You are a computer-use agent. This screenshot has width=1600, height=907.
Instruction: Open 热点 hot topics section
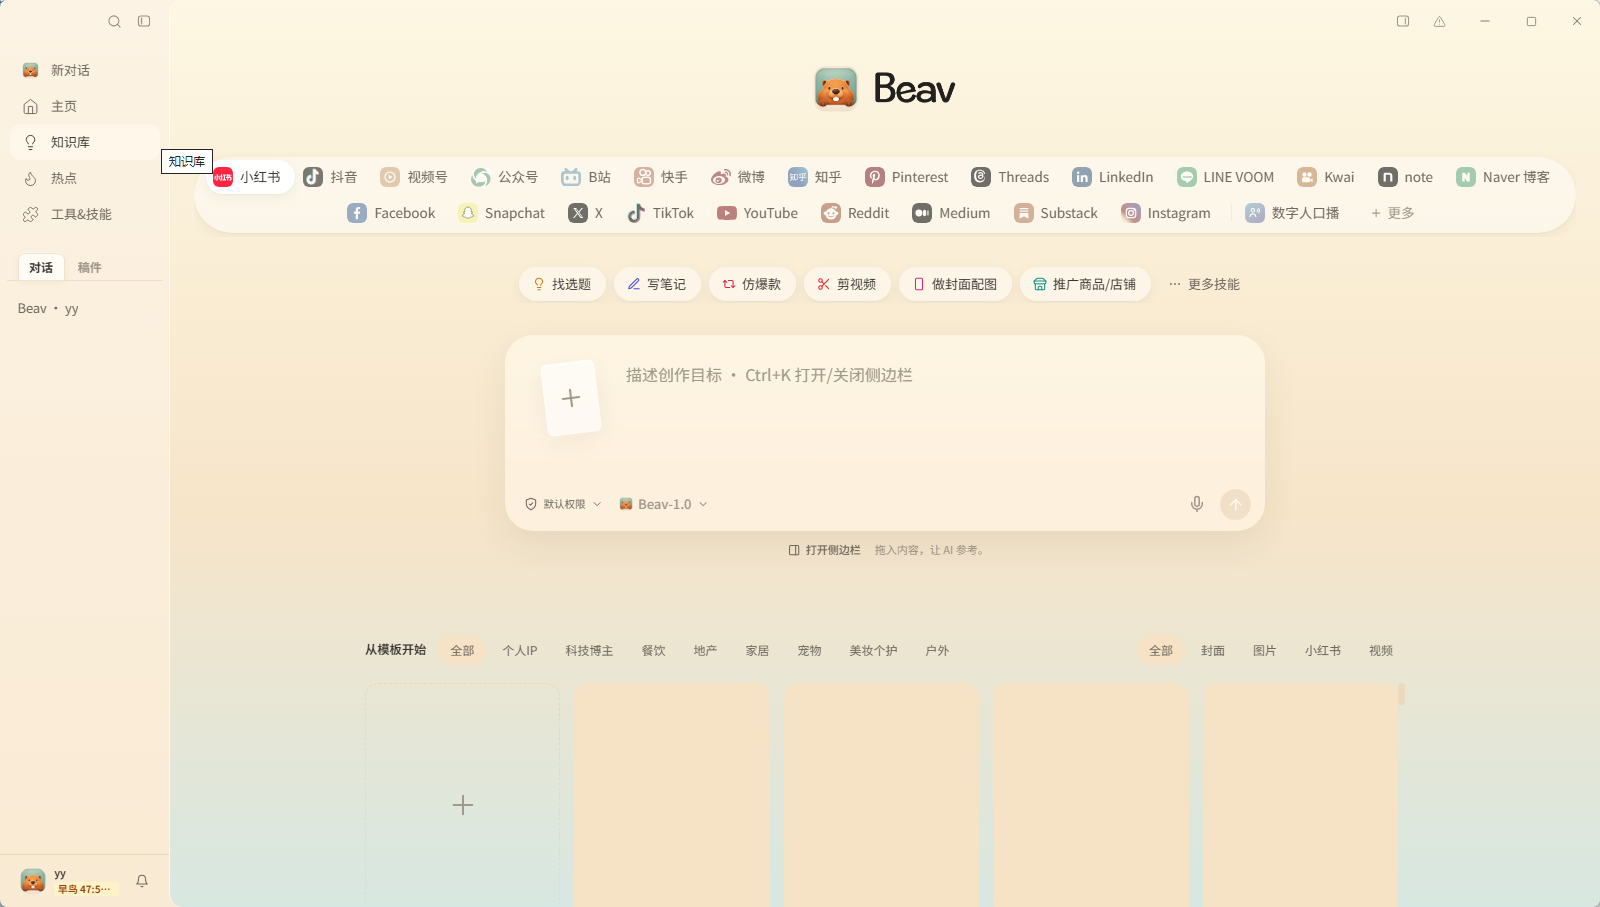click(85, 178)
